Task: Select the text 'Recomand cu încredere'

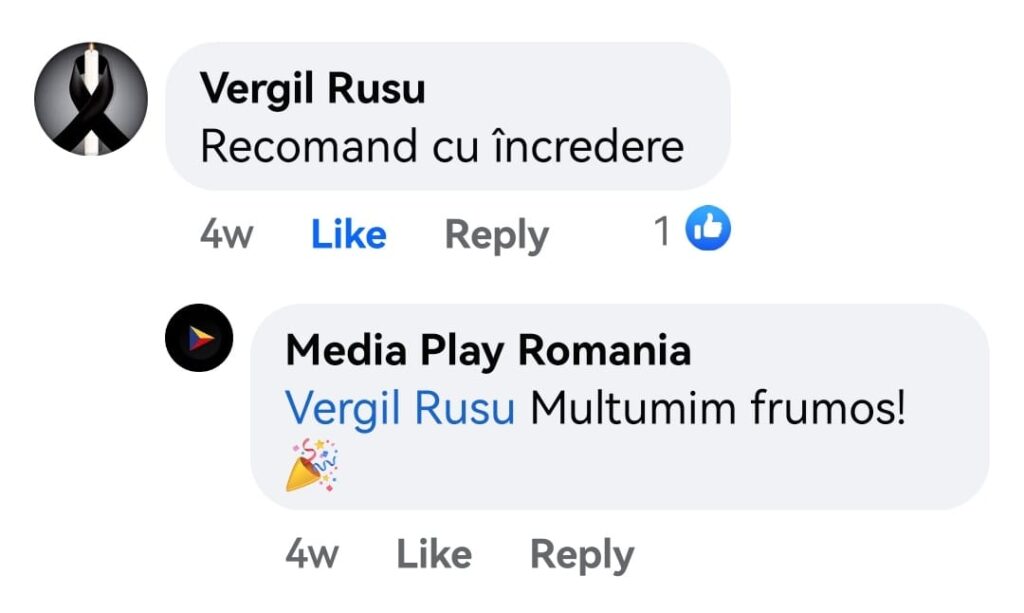Action: (442, 146)
